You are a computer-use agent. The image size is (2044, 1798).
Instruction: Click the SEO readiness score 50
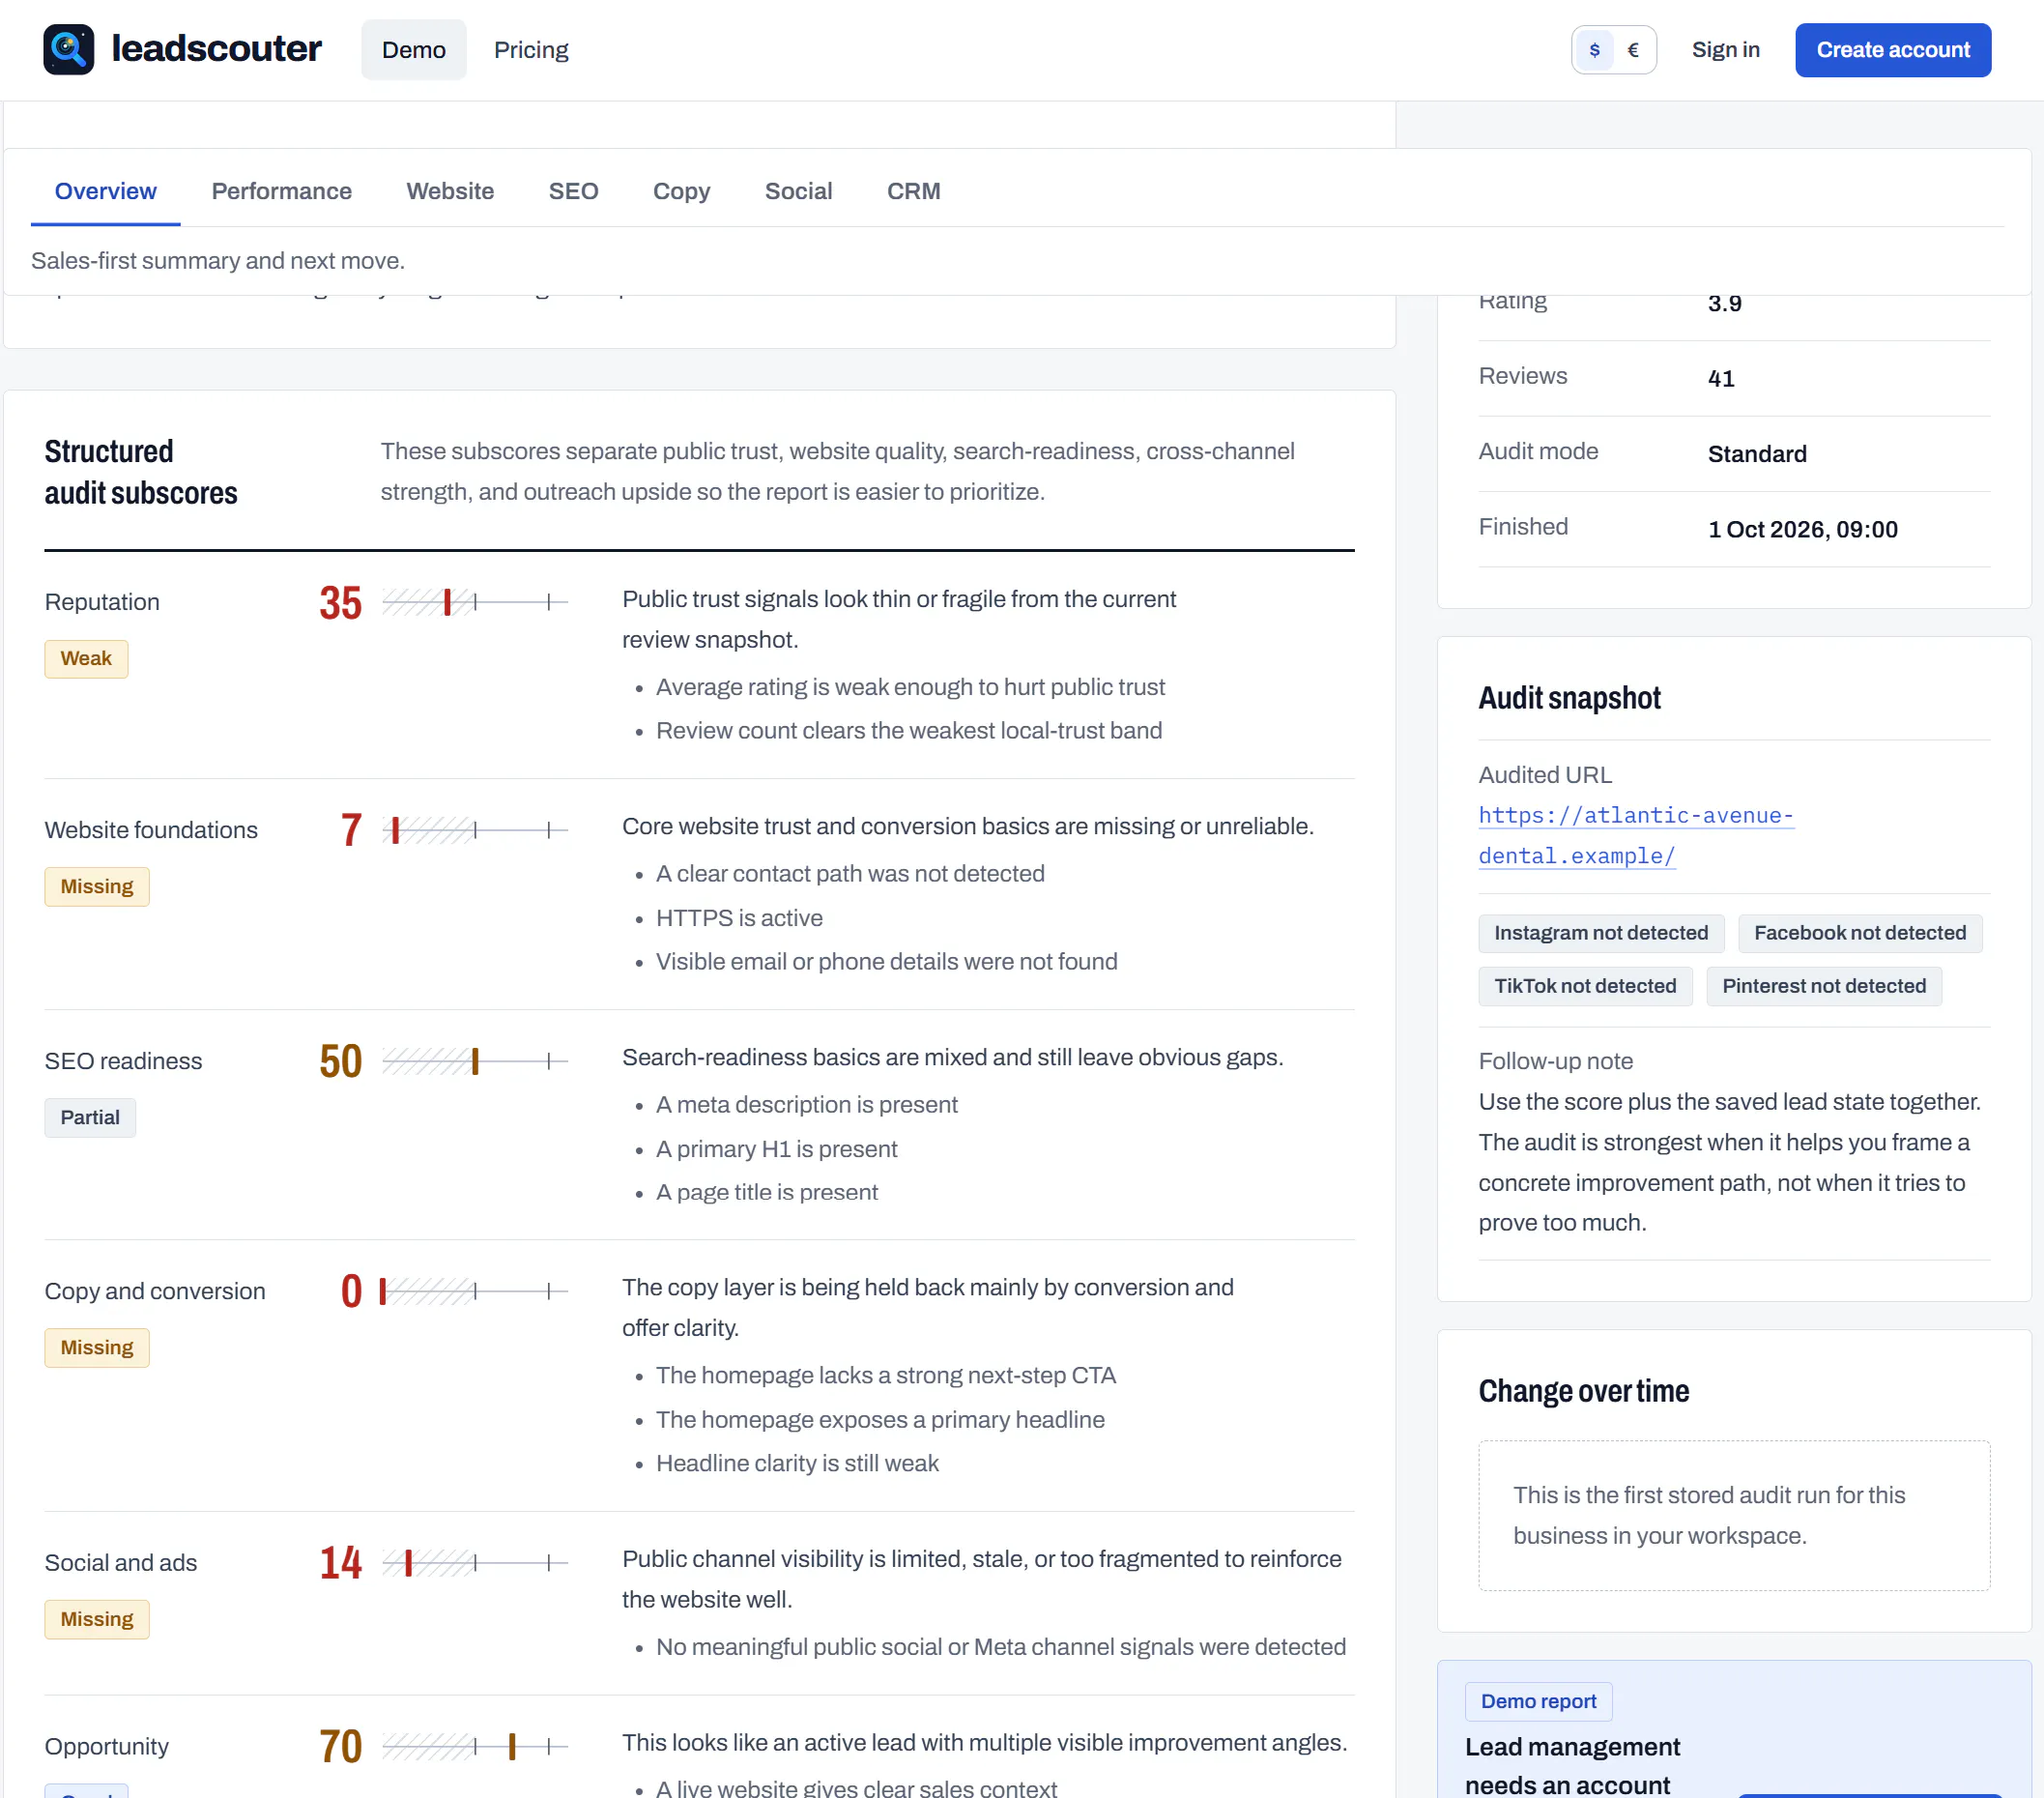(340, 1061)
